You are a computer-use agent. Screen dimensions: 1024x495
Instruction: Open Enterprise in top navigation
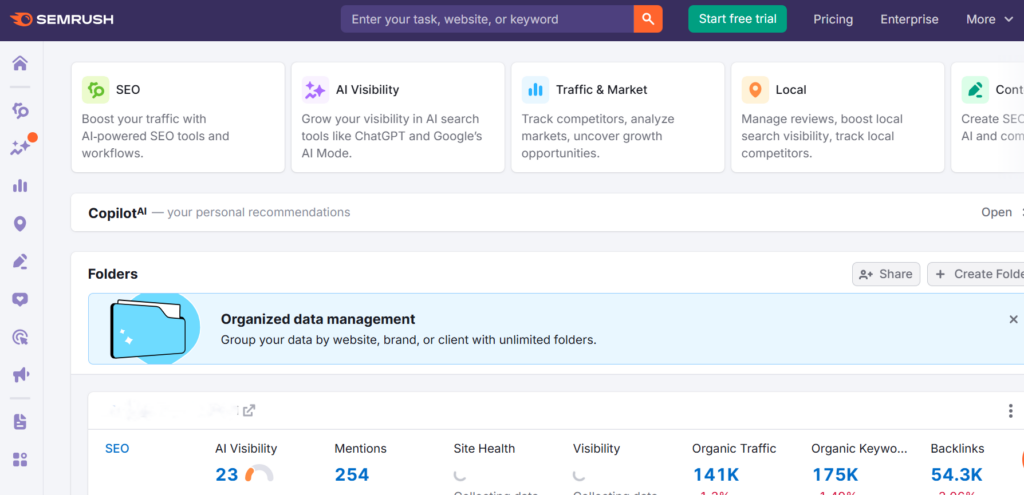pyautogui.click(x=909, y=20)
